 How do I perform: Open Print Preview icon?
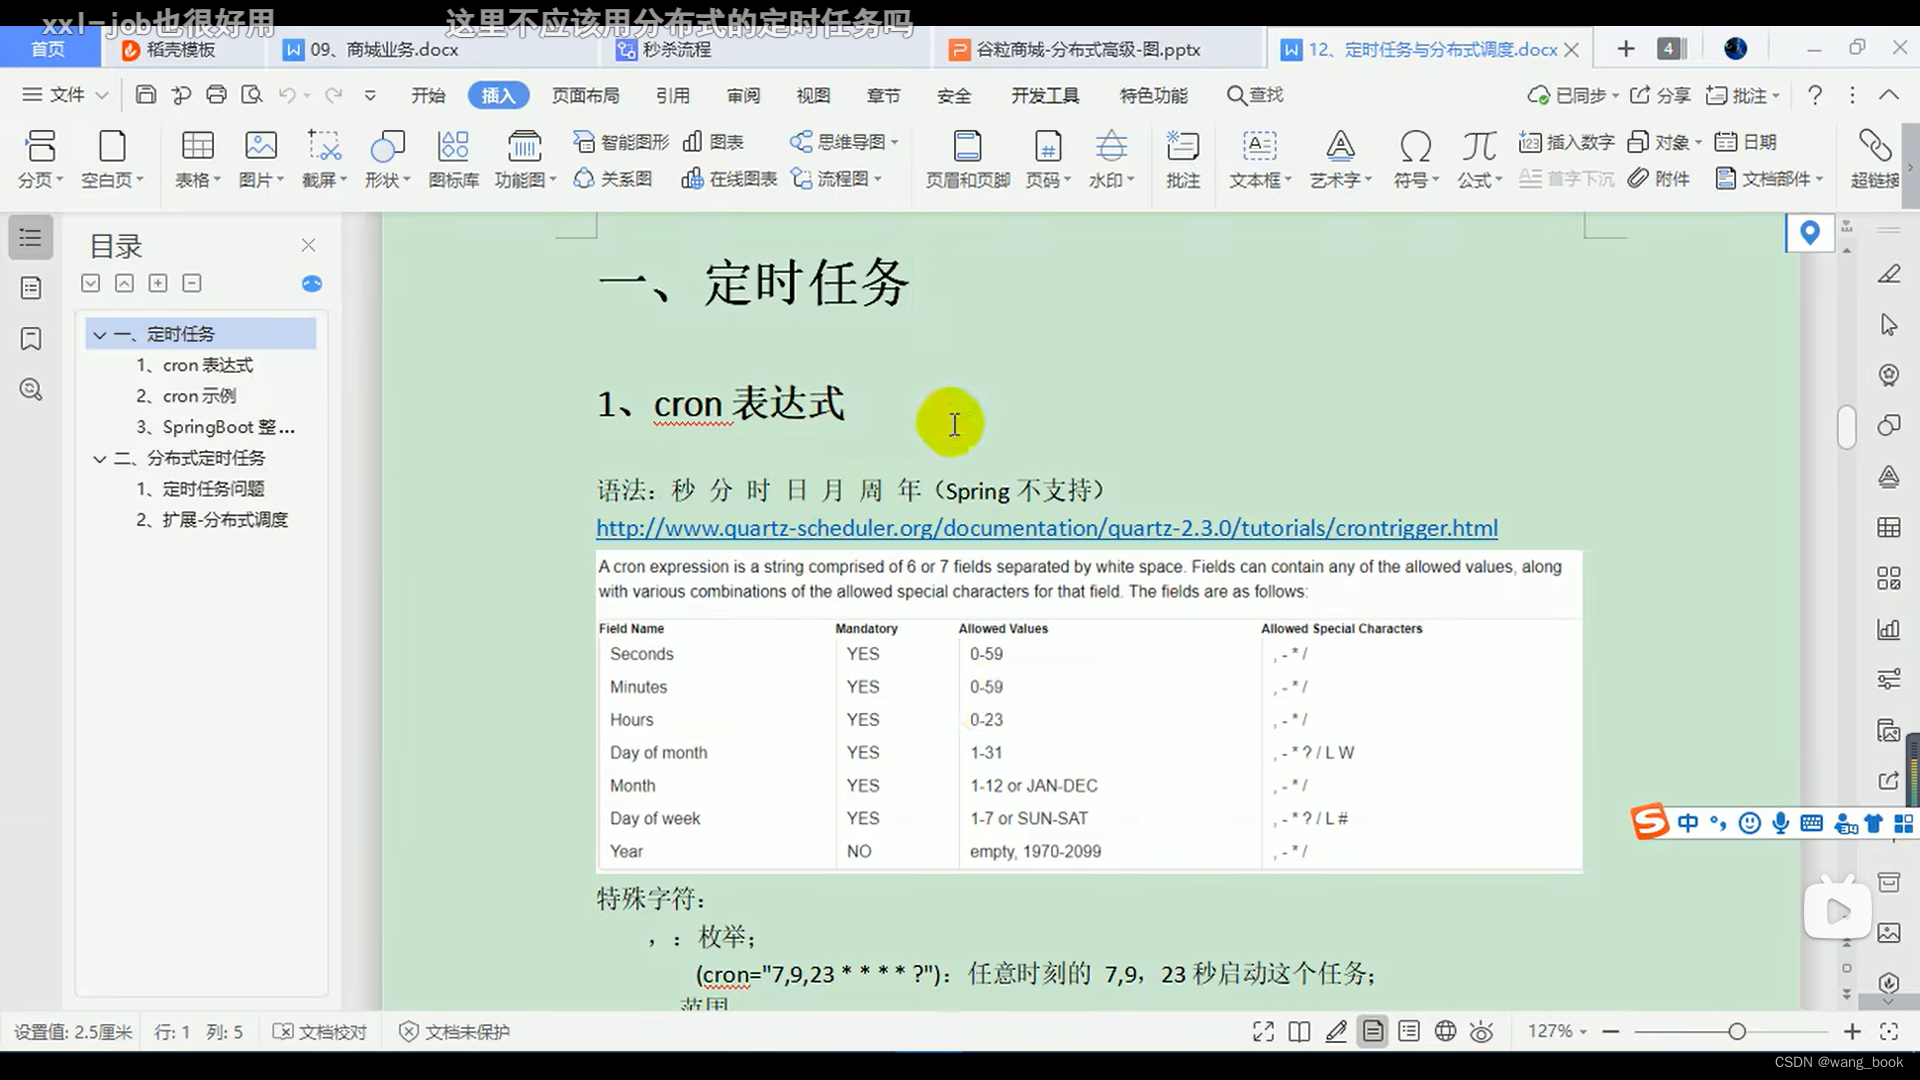[x=252, y=95]
